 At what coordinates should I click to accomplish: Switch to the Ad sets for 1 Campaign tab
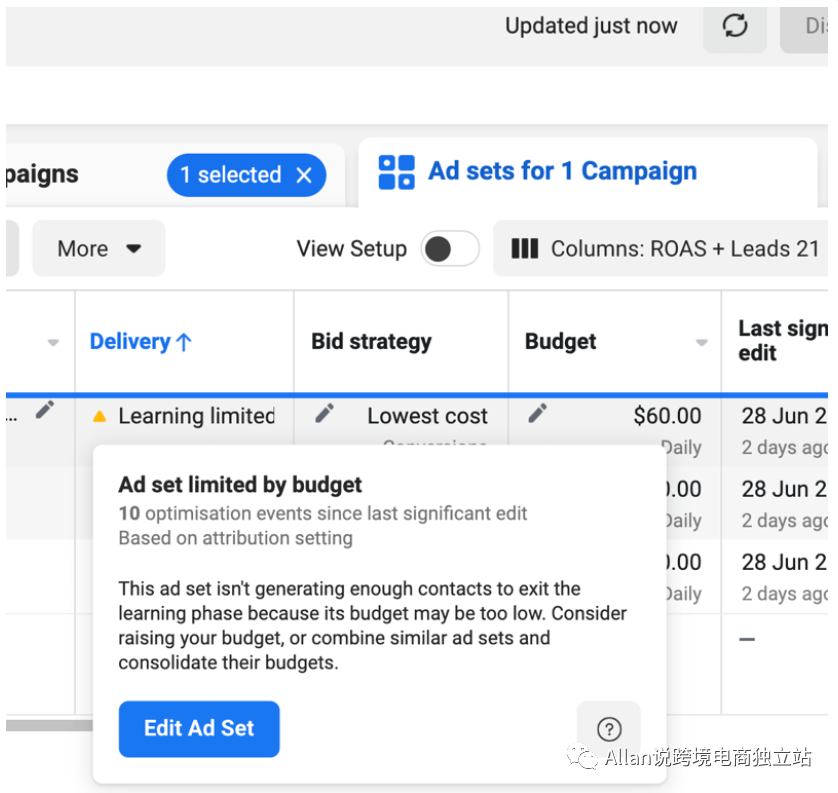pyautogui.click(x=562, y=172)
